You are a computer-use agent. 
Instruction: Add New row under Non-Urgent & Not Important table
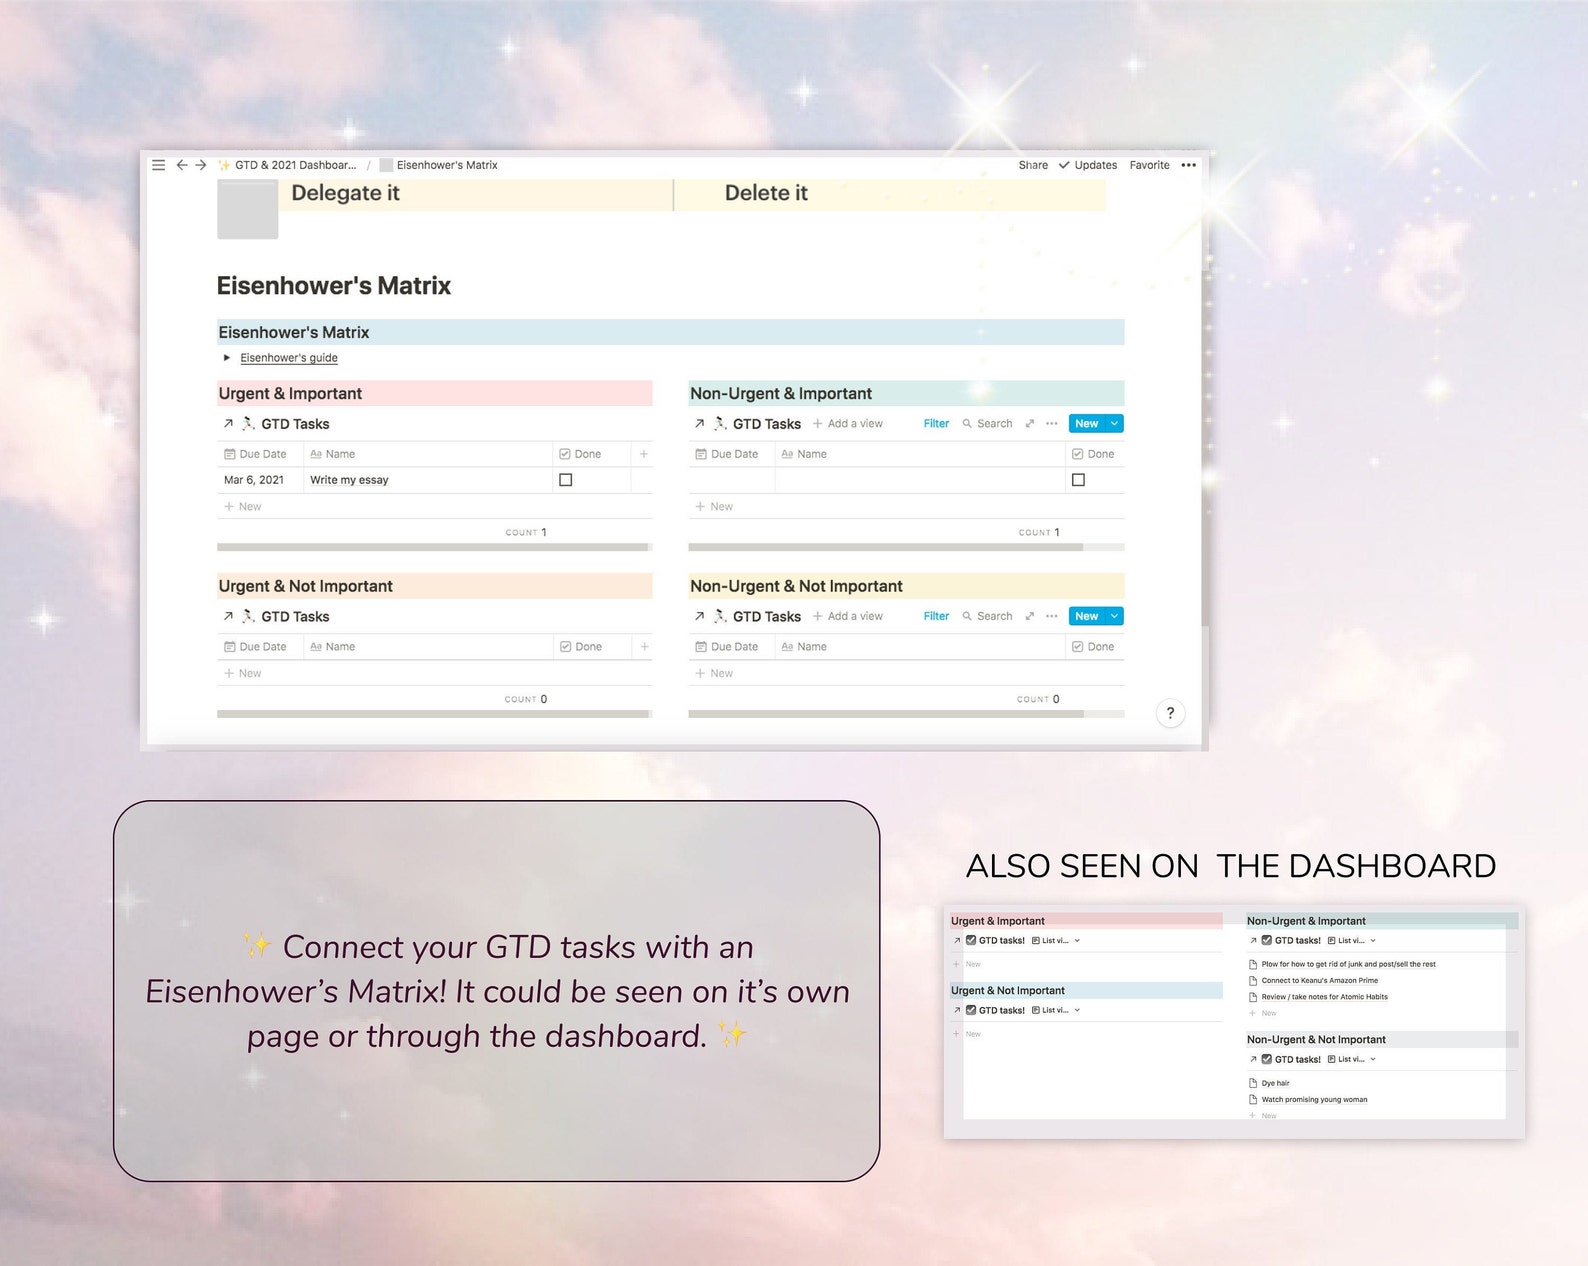point(906,673)
